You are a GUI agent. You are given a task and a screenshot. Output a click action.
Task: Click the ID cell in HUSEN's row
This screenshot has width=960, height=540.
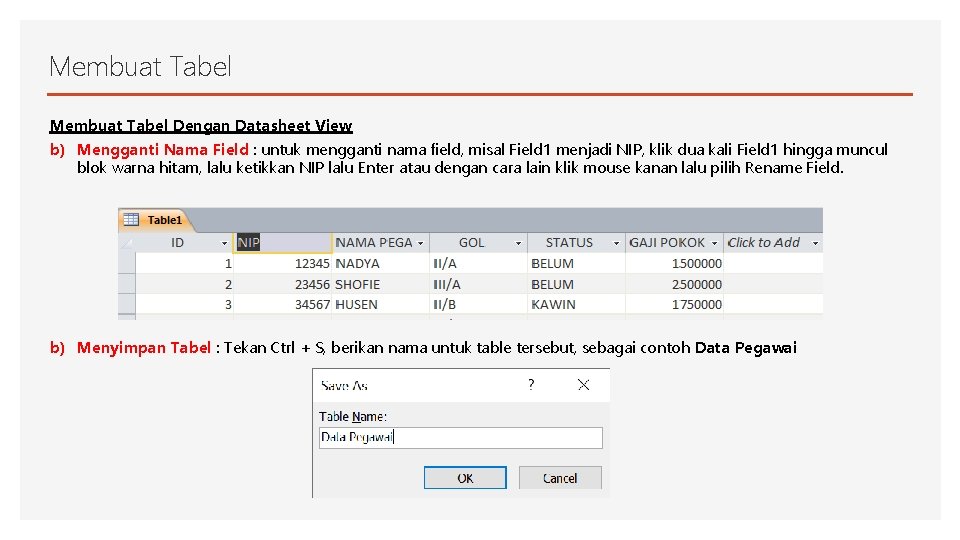[x=184, y=304]
